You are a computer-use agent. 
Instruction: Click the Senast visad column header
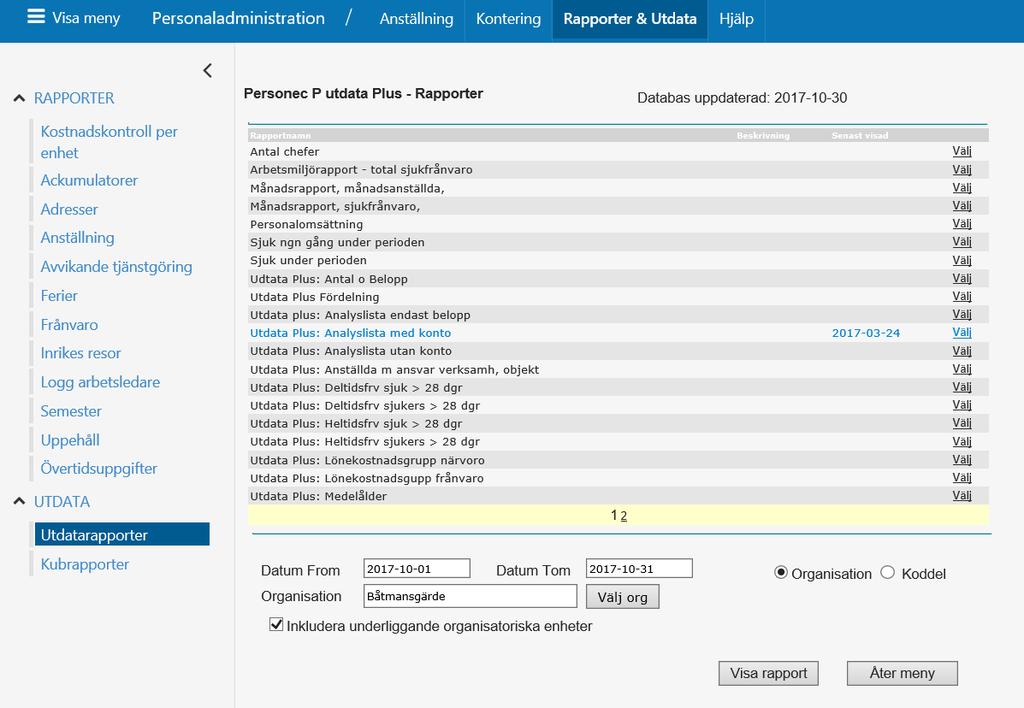click(x=859, y=136)
